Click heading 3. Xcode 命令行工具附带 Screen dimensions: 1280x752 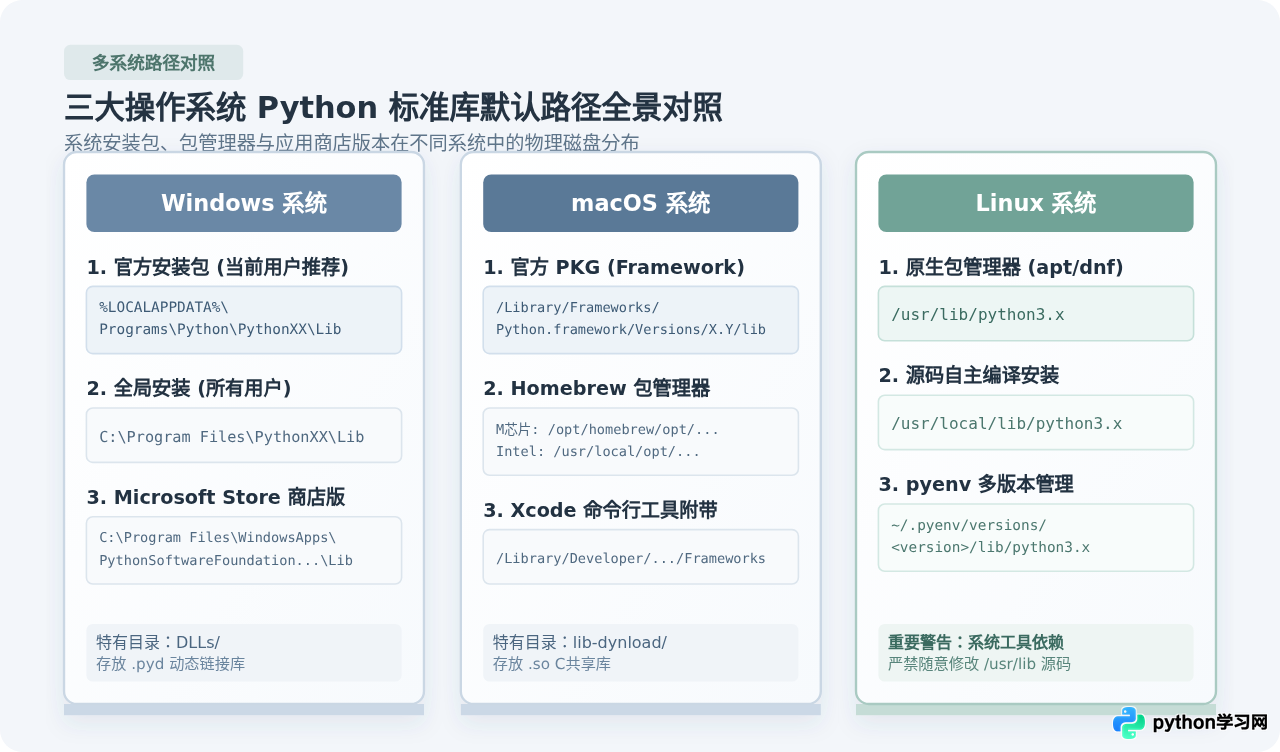[x=600, y=510]
